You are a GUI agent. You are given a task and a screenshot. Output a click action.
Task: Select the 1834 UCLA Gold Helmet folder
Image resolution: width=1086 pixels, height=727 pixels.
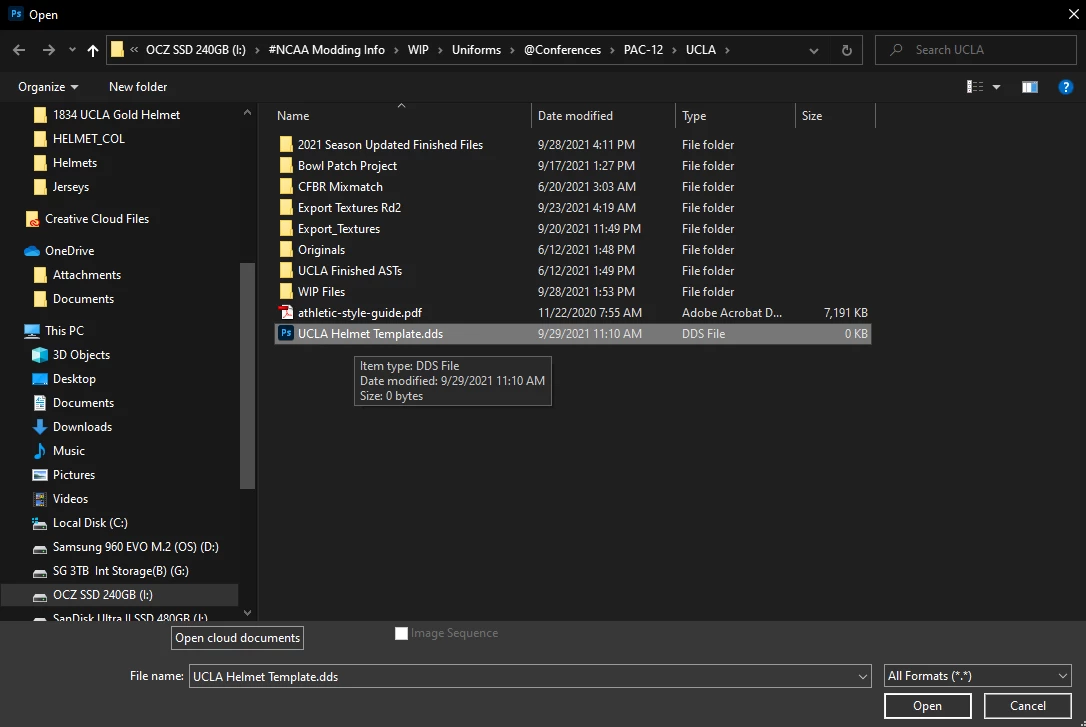116,115
